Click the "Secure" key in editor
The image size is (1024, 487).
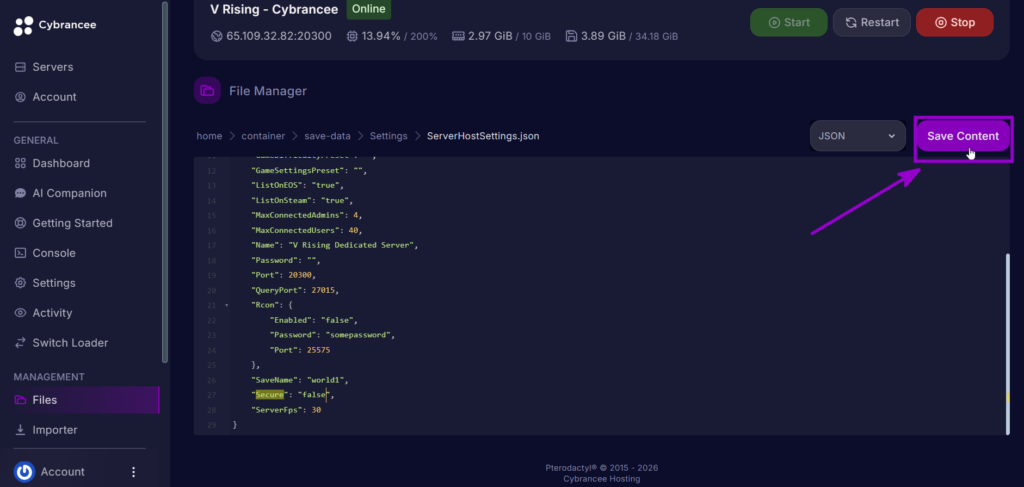pyautogui.click(x=269, y=395)
